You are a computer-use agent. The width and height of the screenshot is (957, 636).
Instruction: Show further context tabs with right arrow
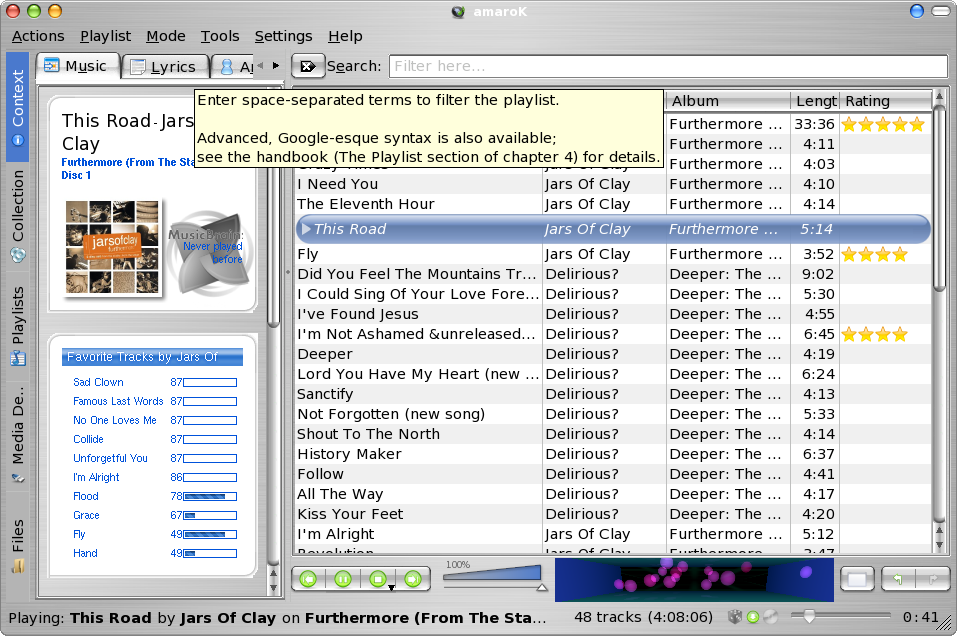pyautogui.click(x=276, y=65)
